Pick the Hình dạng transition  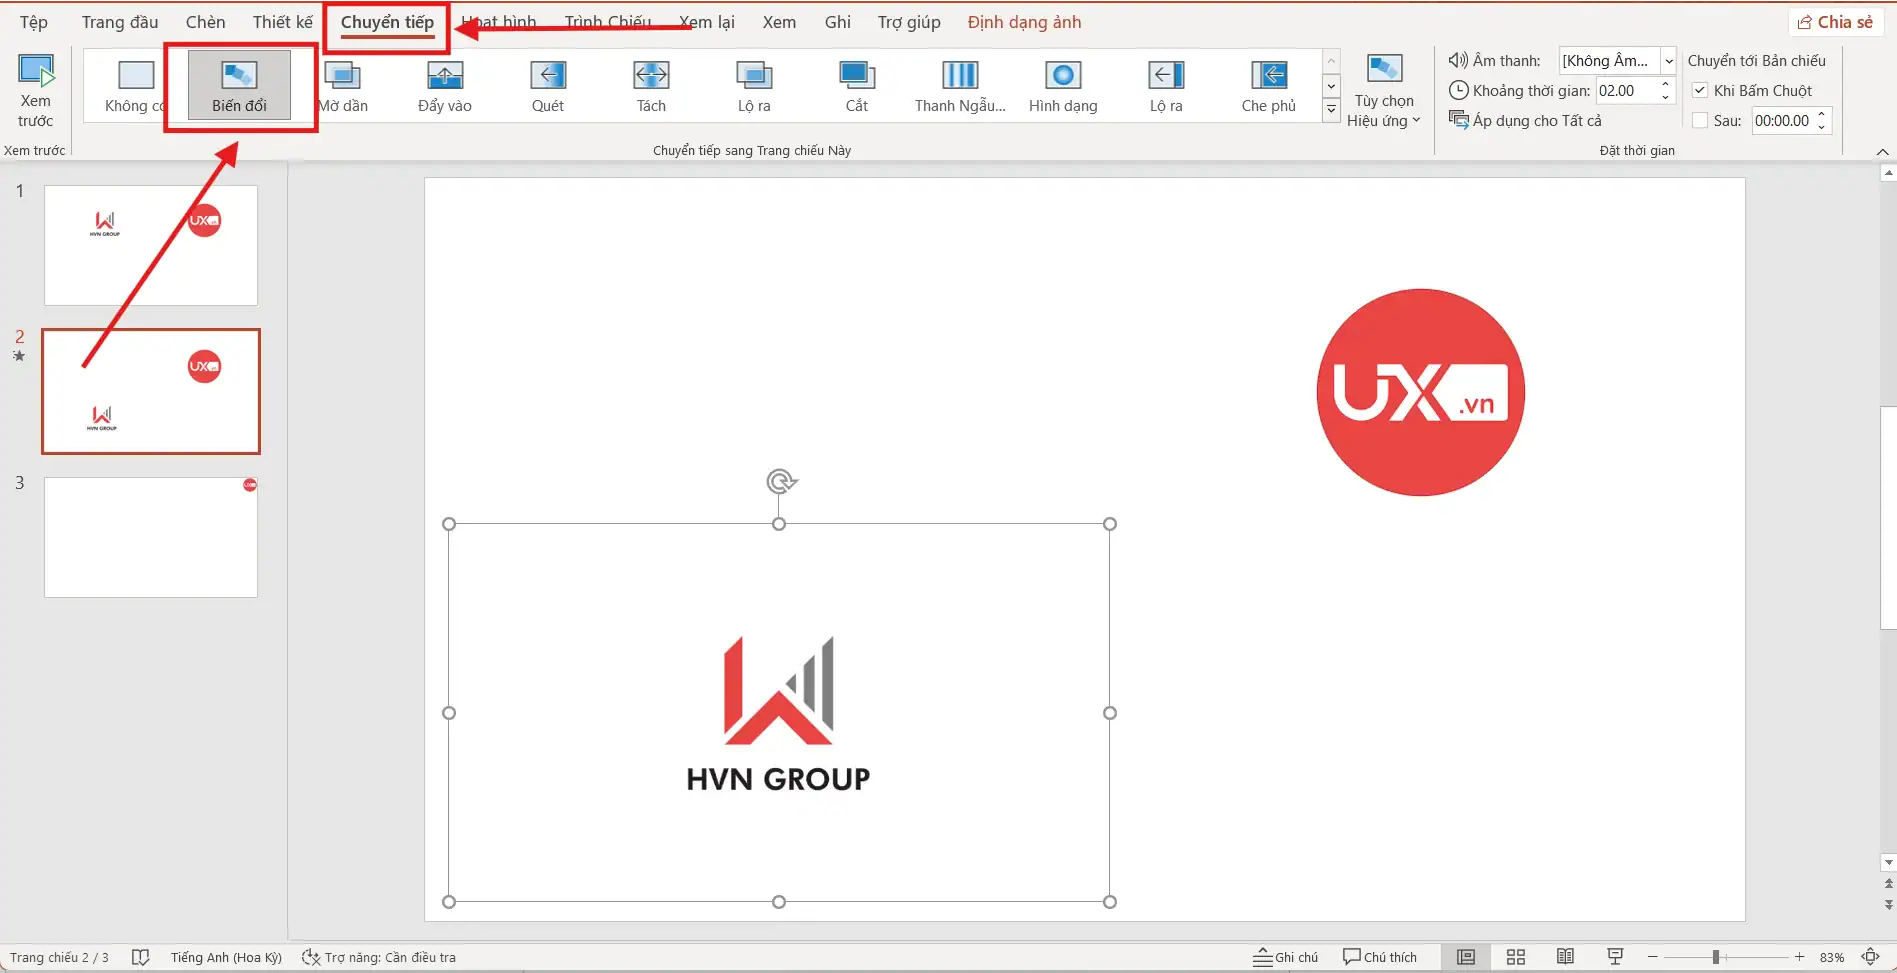1062,86
